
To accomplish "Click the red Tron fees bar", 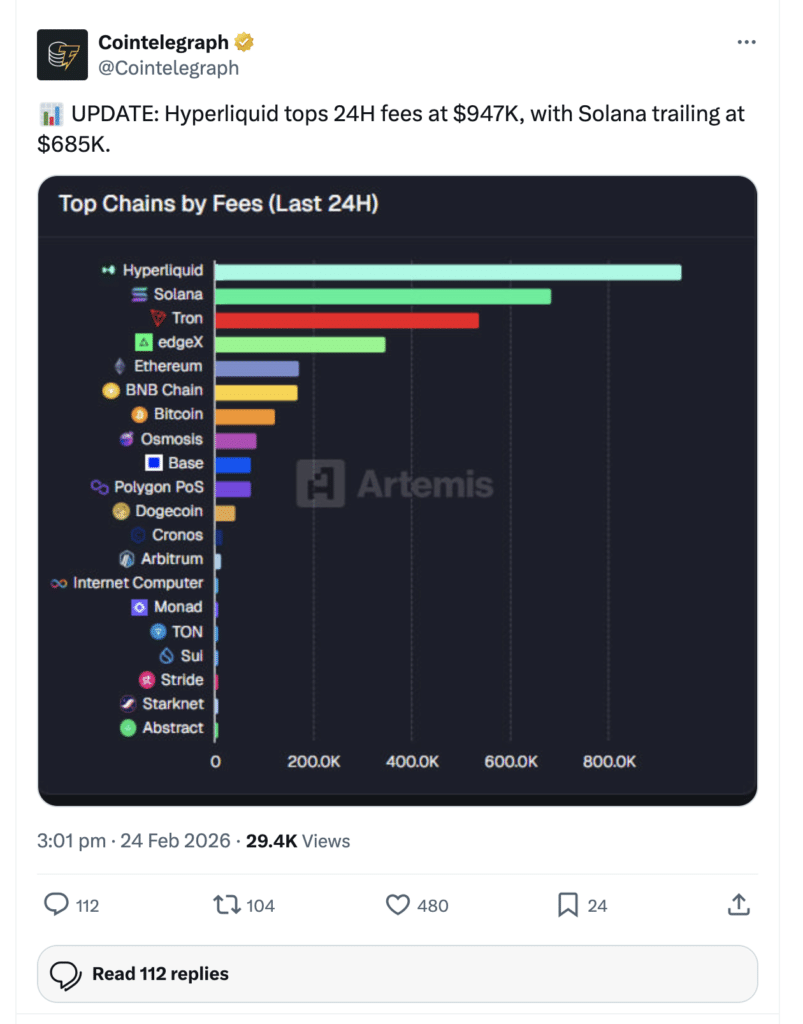I will point(347,320).
